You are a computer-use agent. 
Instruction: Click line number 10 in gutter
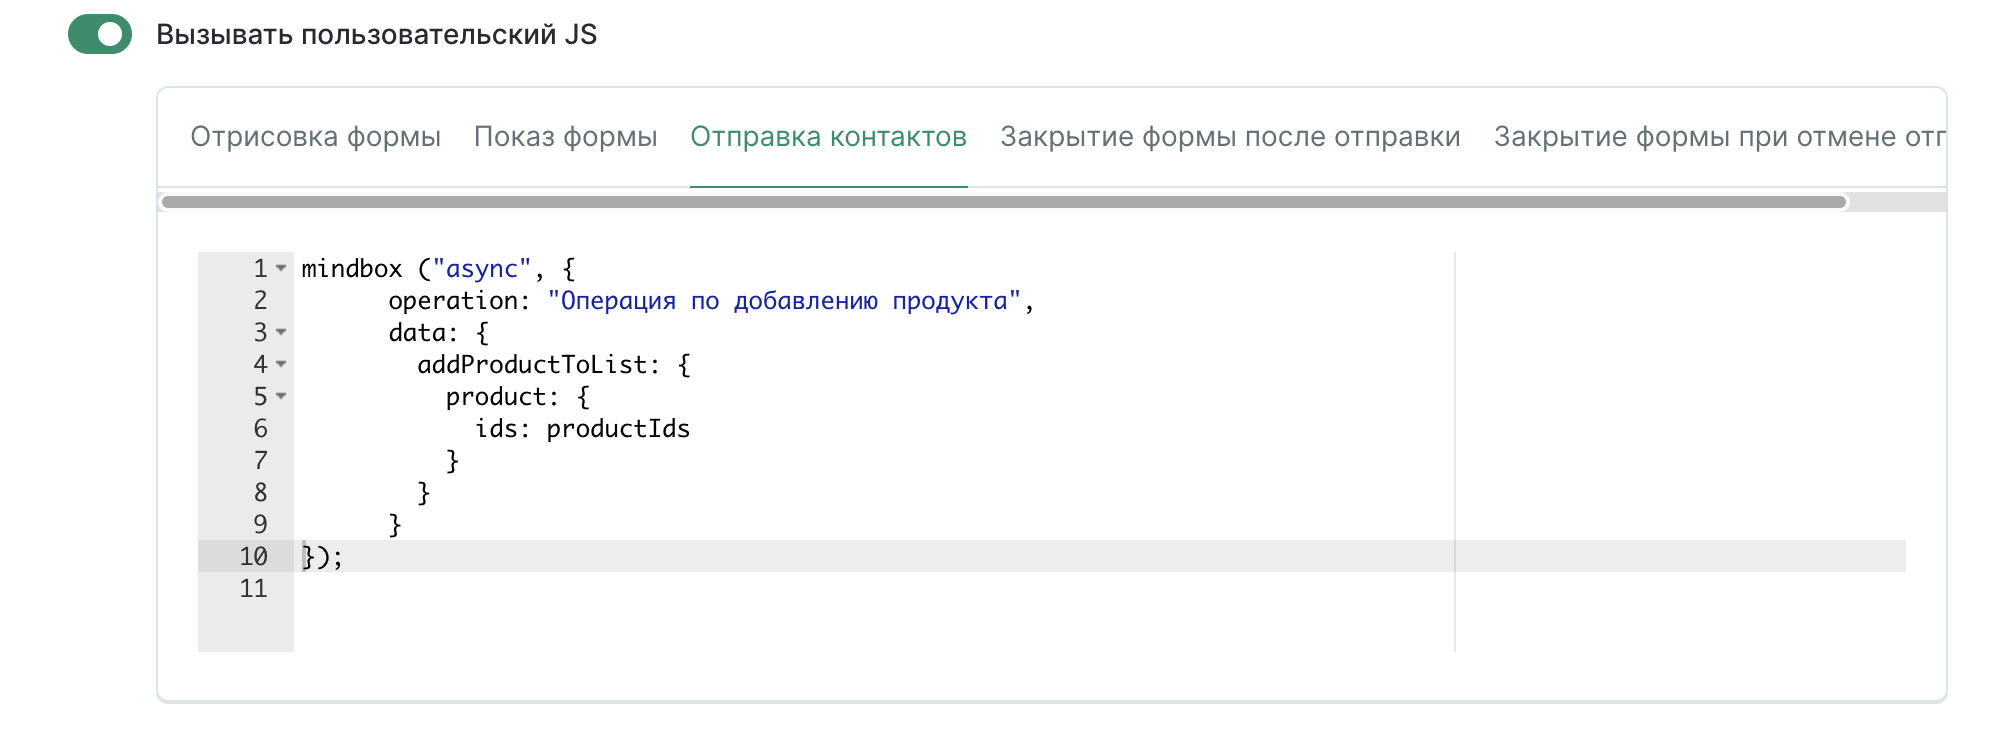click(253, 556)
